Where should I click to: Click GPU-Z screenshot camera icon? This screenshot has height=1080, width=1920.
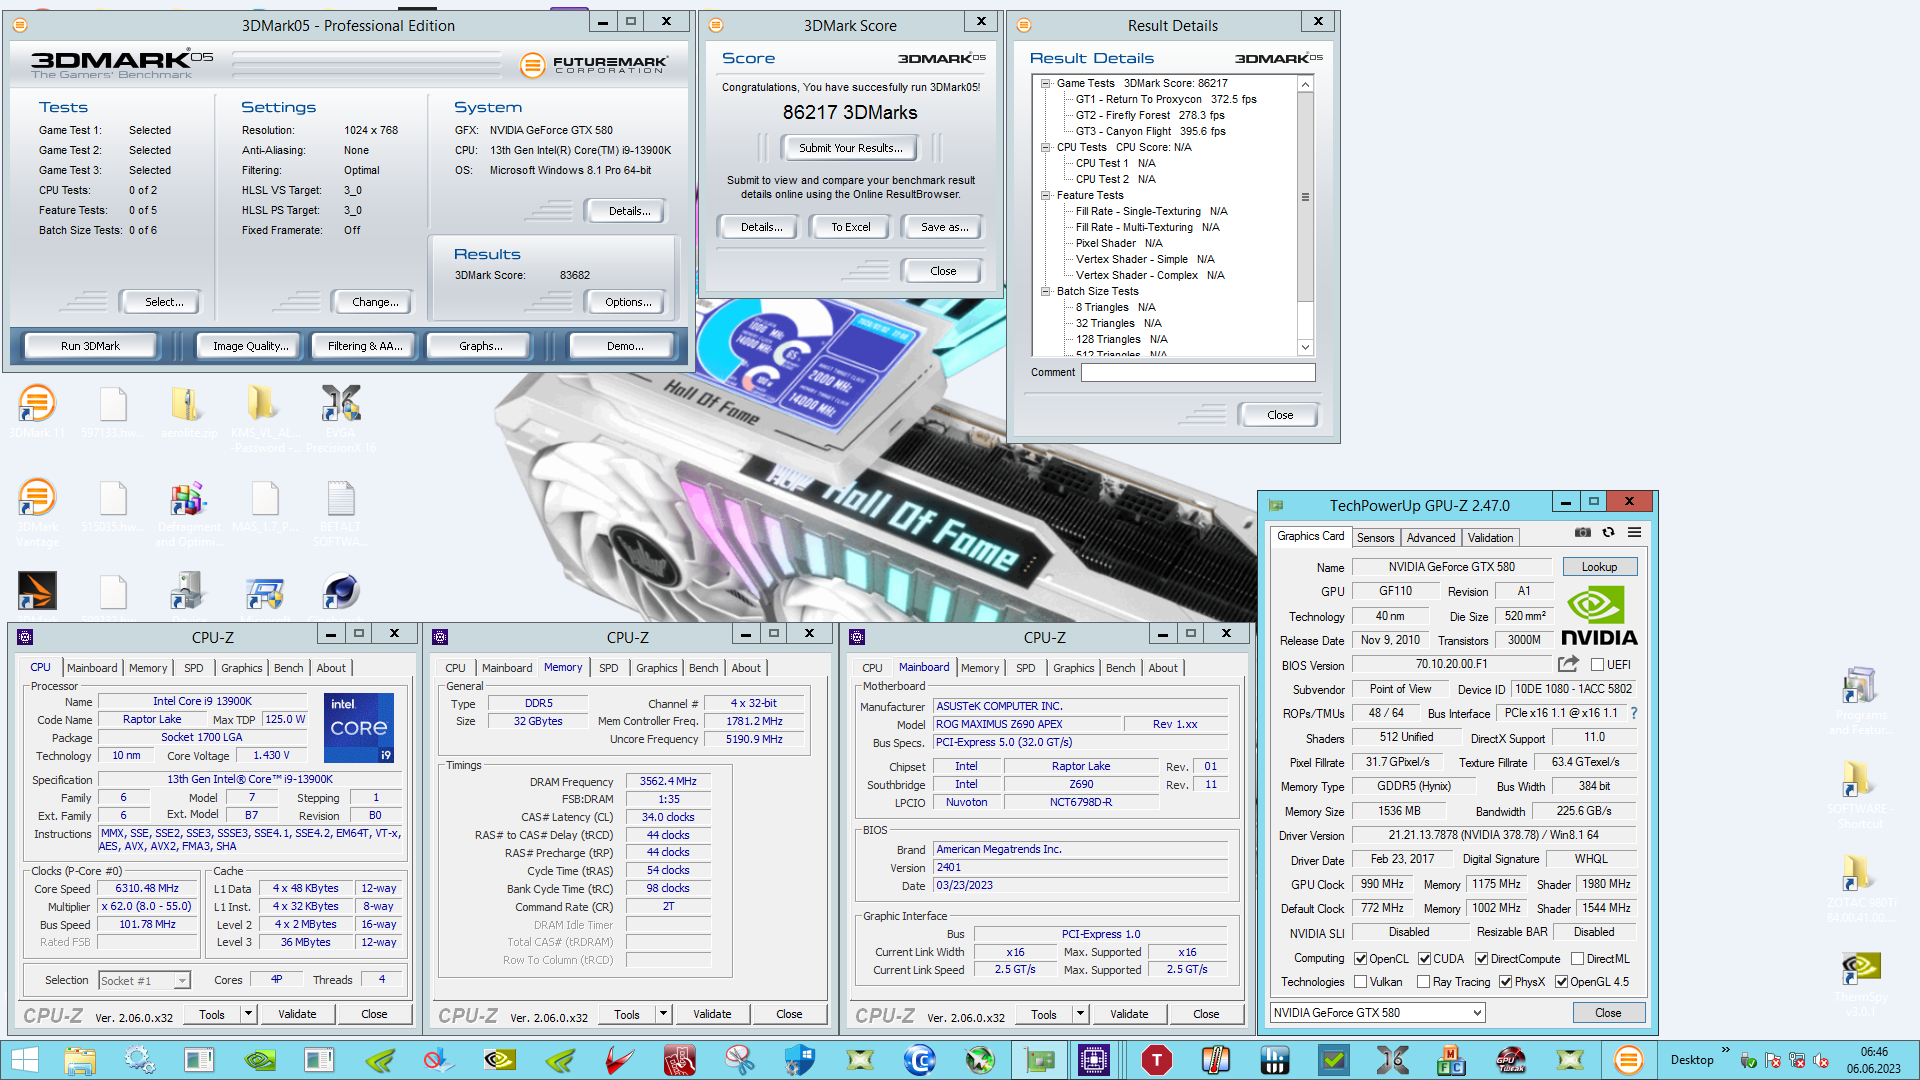pyautogui.click(x=1582, y=533)
